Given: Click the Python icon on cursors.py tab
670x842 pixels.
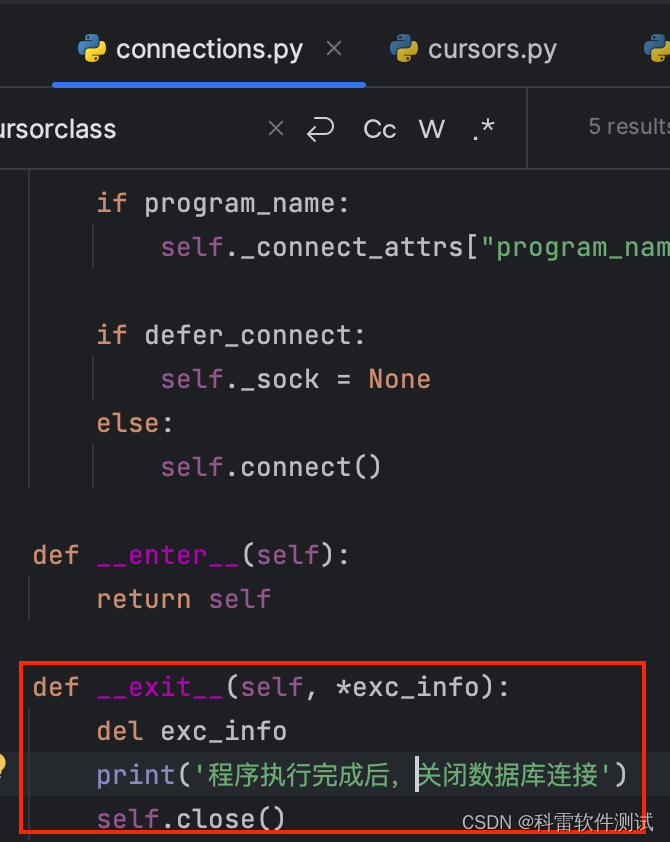Looking at the screenshot, I should click(404, 48).
